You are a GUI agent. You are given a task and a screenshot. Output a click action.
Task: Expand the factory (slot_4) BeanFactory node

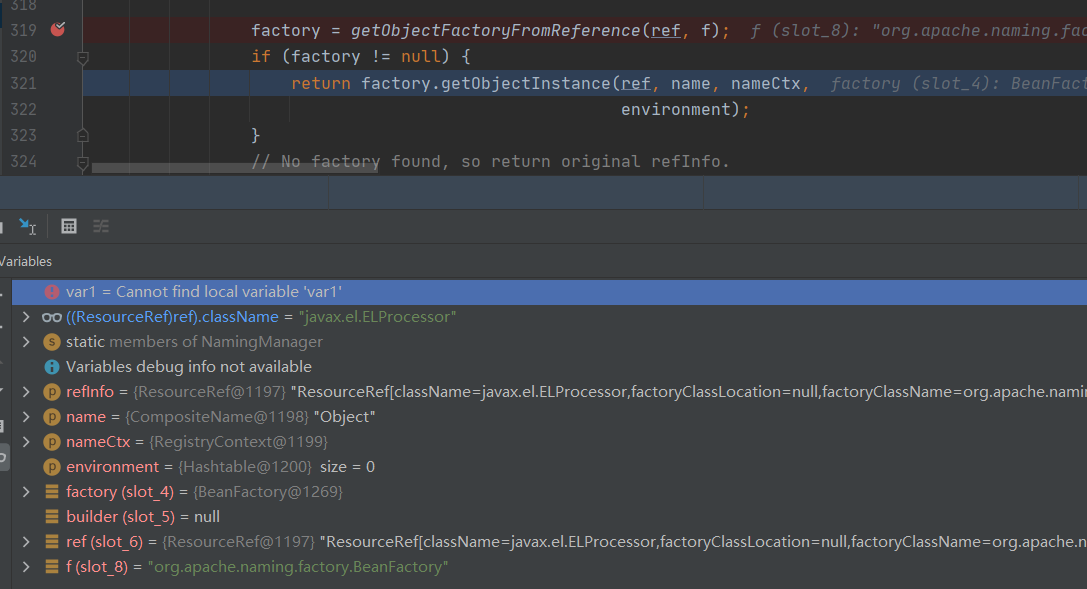pos(26,492)
